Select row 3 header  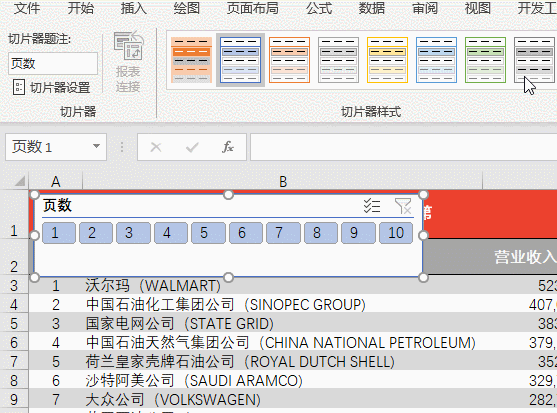[x=14, y=285]
